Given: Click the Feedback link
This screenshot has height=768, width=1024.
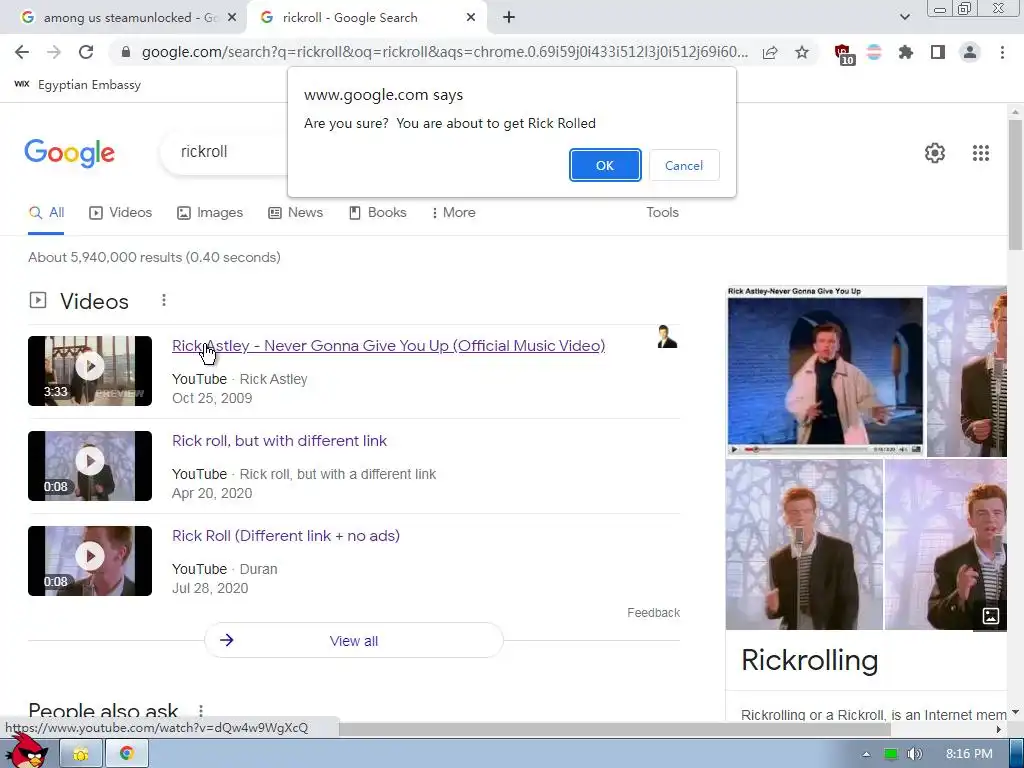Looking at the screenshot, I should (653, 613).
